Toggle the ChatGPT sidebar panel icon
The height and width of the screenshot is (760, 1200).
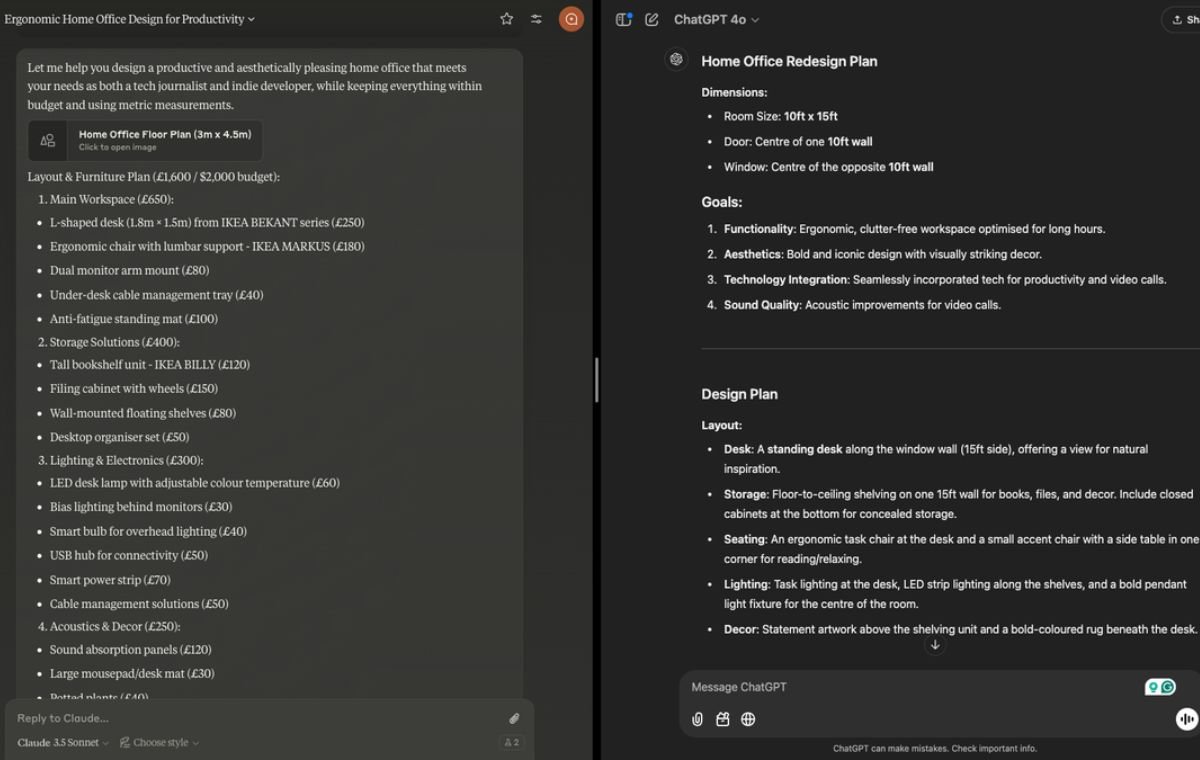622,18
